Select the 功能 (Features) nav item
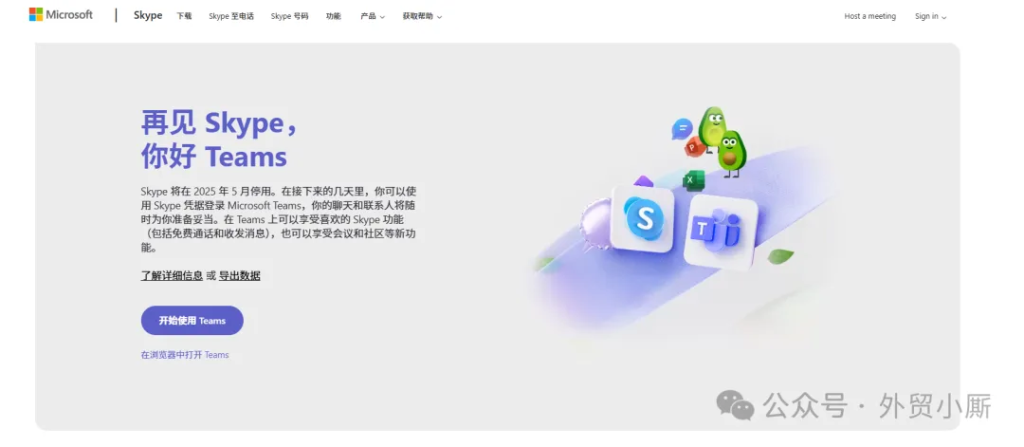Viewport: 1024px width, 447px height. click(x=333, y=16)
